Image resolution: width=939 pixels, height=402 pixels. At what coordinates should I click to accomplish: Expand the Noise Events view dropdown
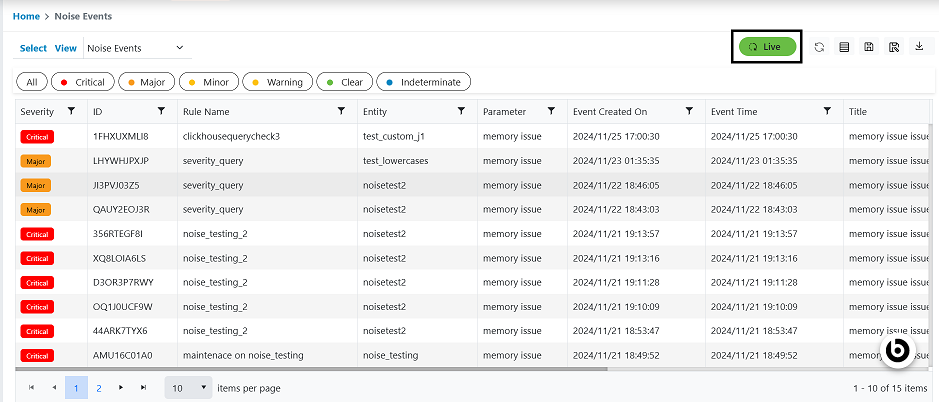[136, 48]
